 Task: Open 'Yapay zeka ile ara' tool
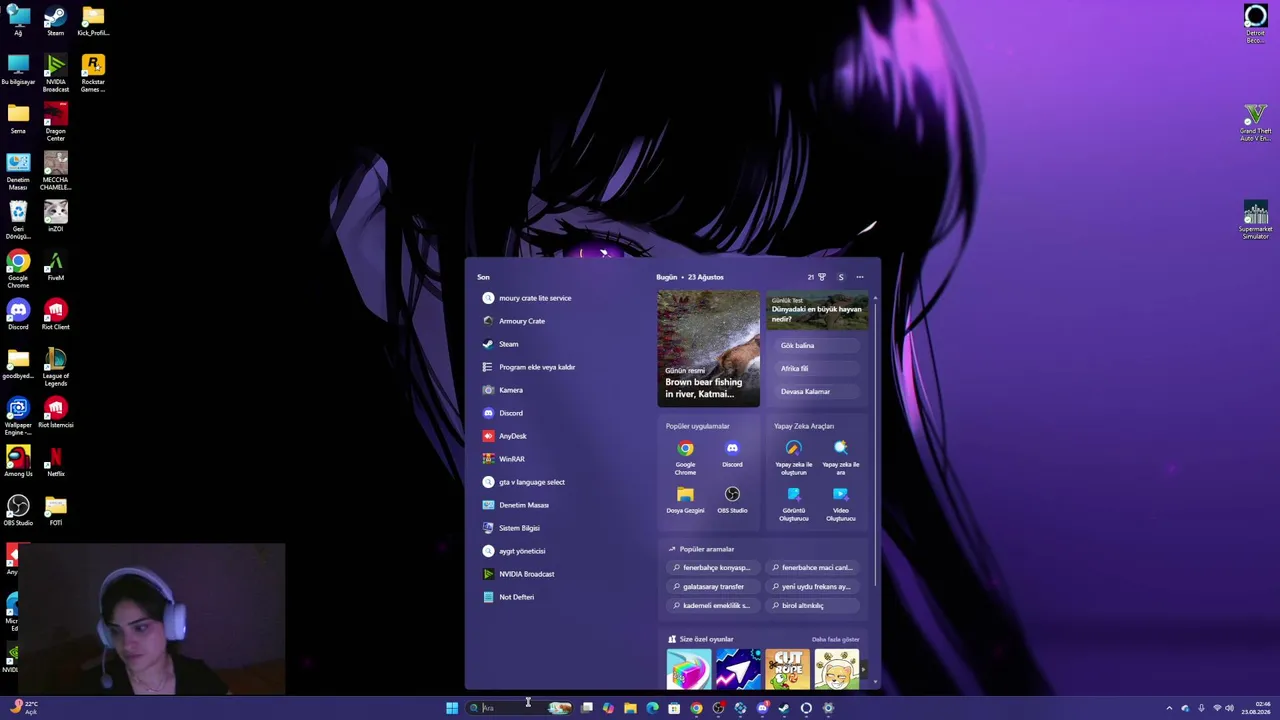click(840, 457)
